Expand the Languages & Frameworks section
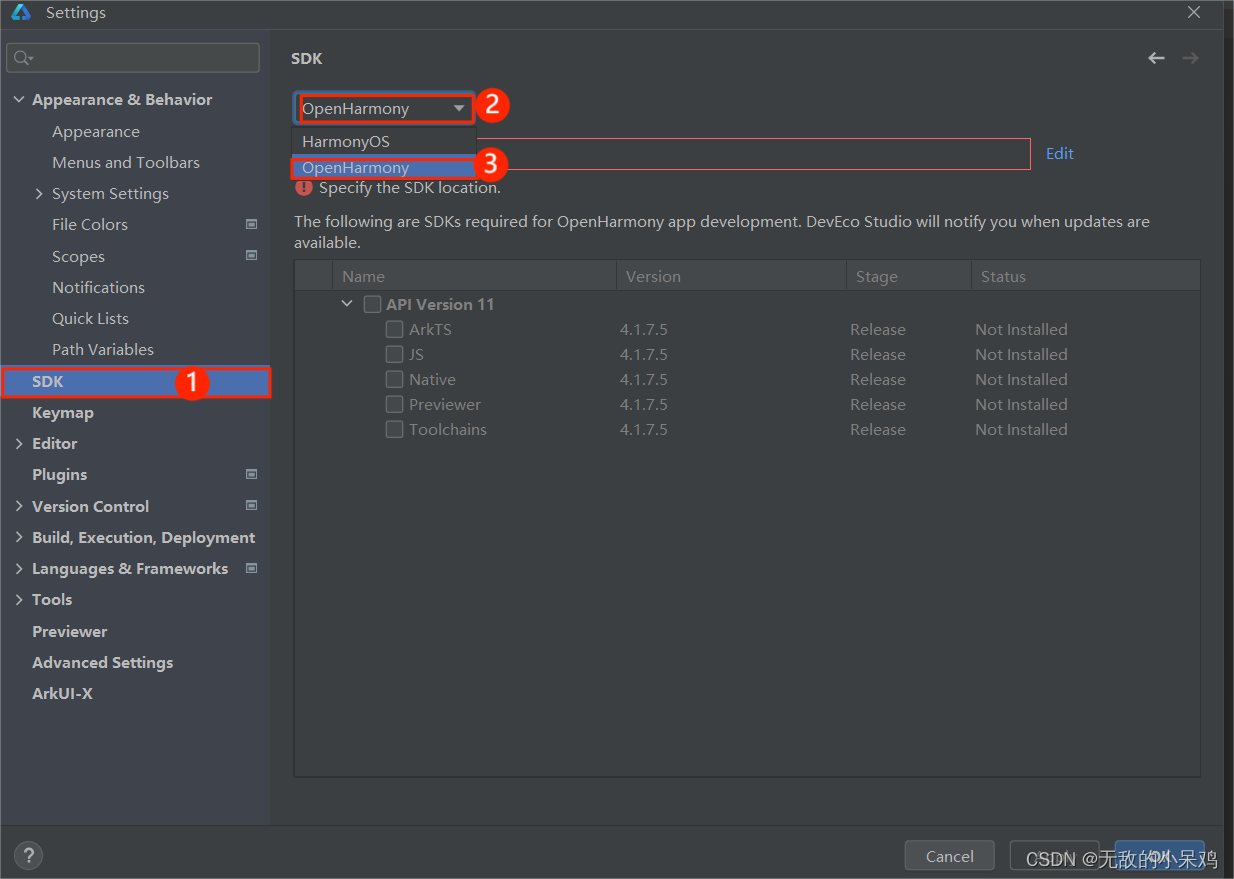1234x879 pixels. 19,568
